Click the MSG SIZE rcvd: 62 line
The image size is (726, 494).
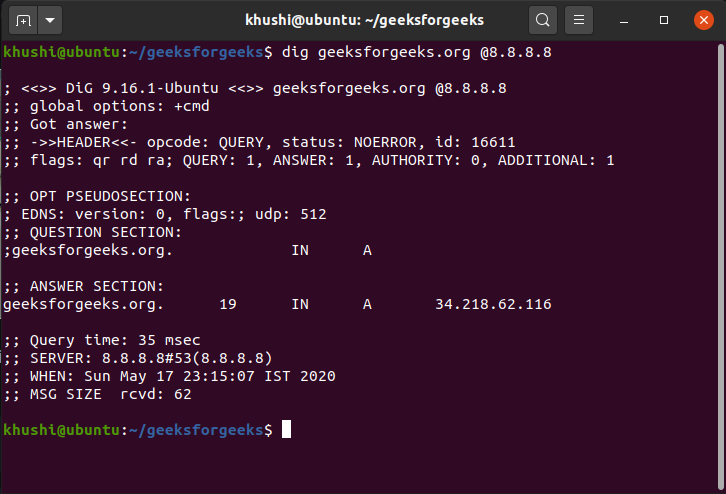click(x=97, y=394)
